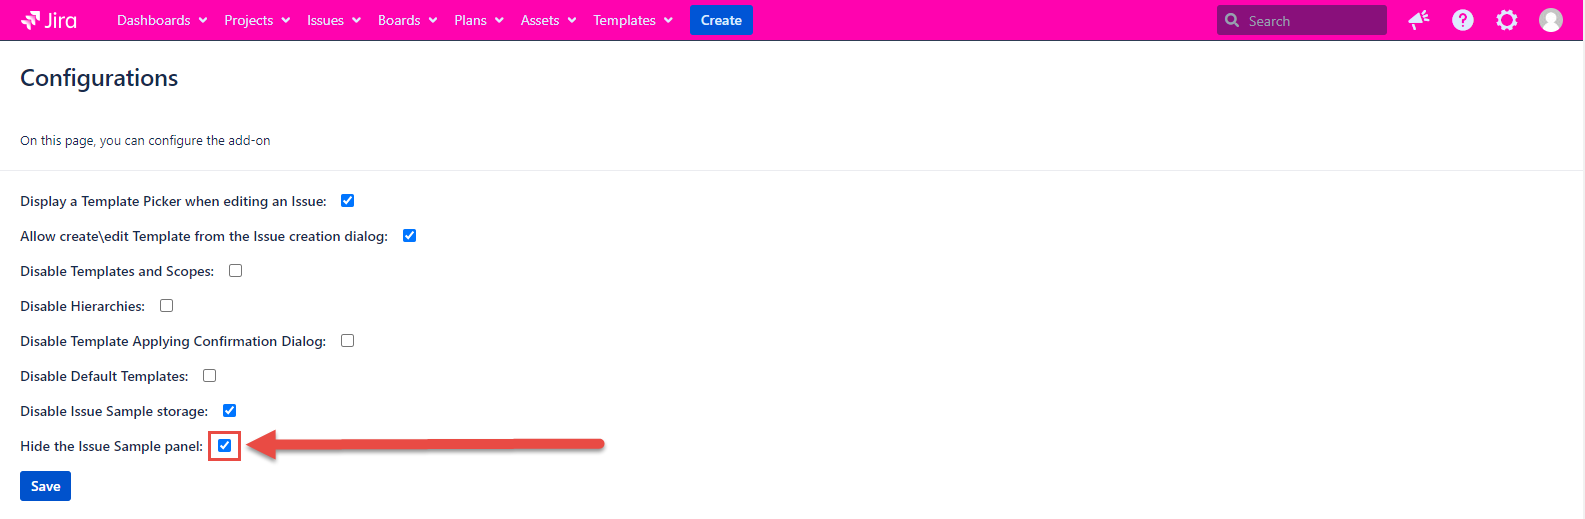Open the Projects dropdown

pos(257,20)
